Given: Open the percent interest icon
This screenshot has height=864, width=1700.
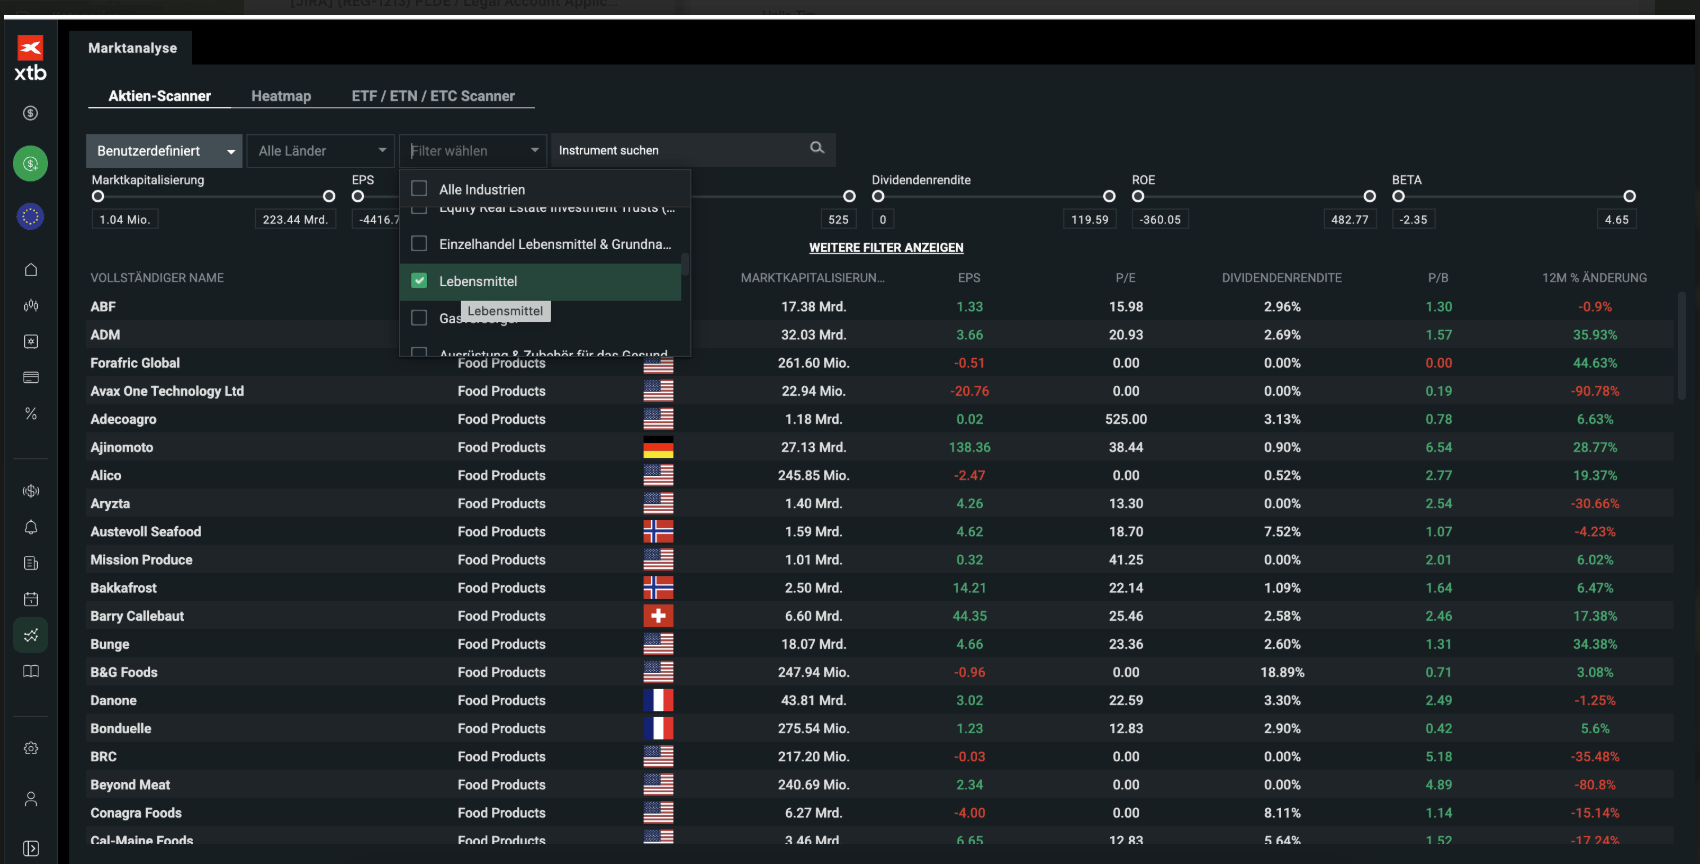Looking at the screenshot, I should coord(30,414).
